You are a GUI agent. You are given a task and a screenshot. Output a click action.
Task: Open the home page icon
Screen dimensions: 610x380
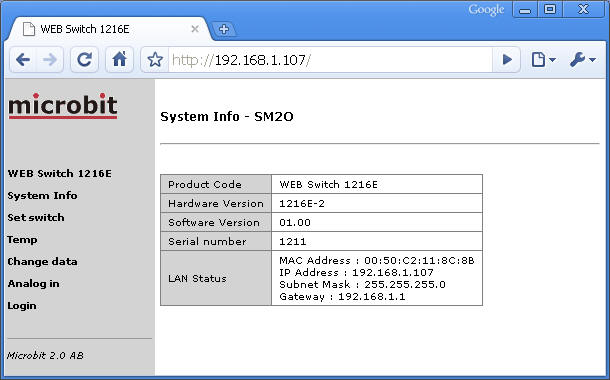tap(119, 60)
